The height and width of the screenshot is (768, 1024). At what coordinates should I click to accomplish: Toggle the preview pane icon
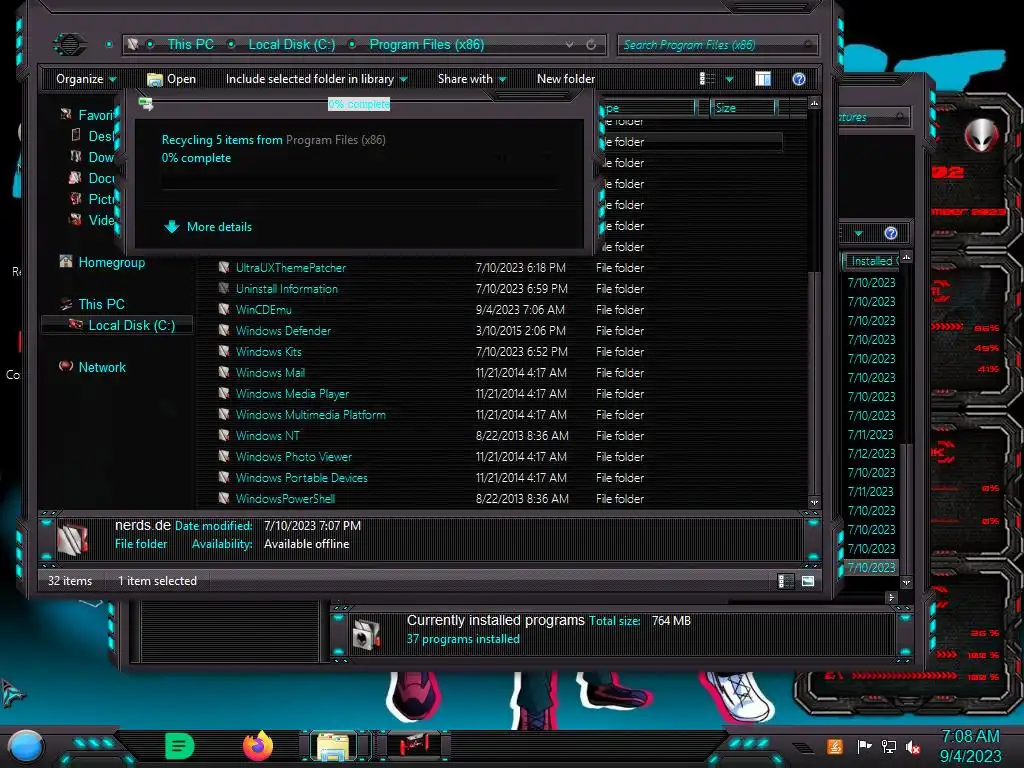coord(763,79)
